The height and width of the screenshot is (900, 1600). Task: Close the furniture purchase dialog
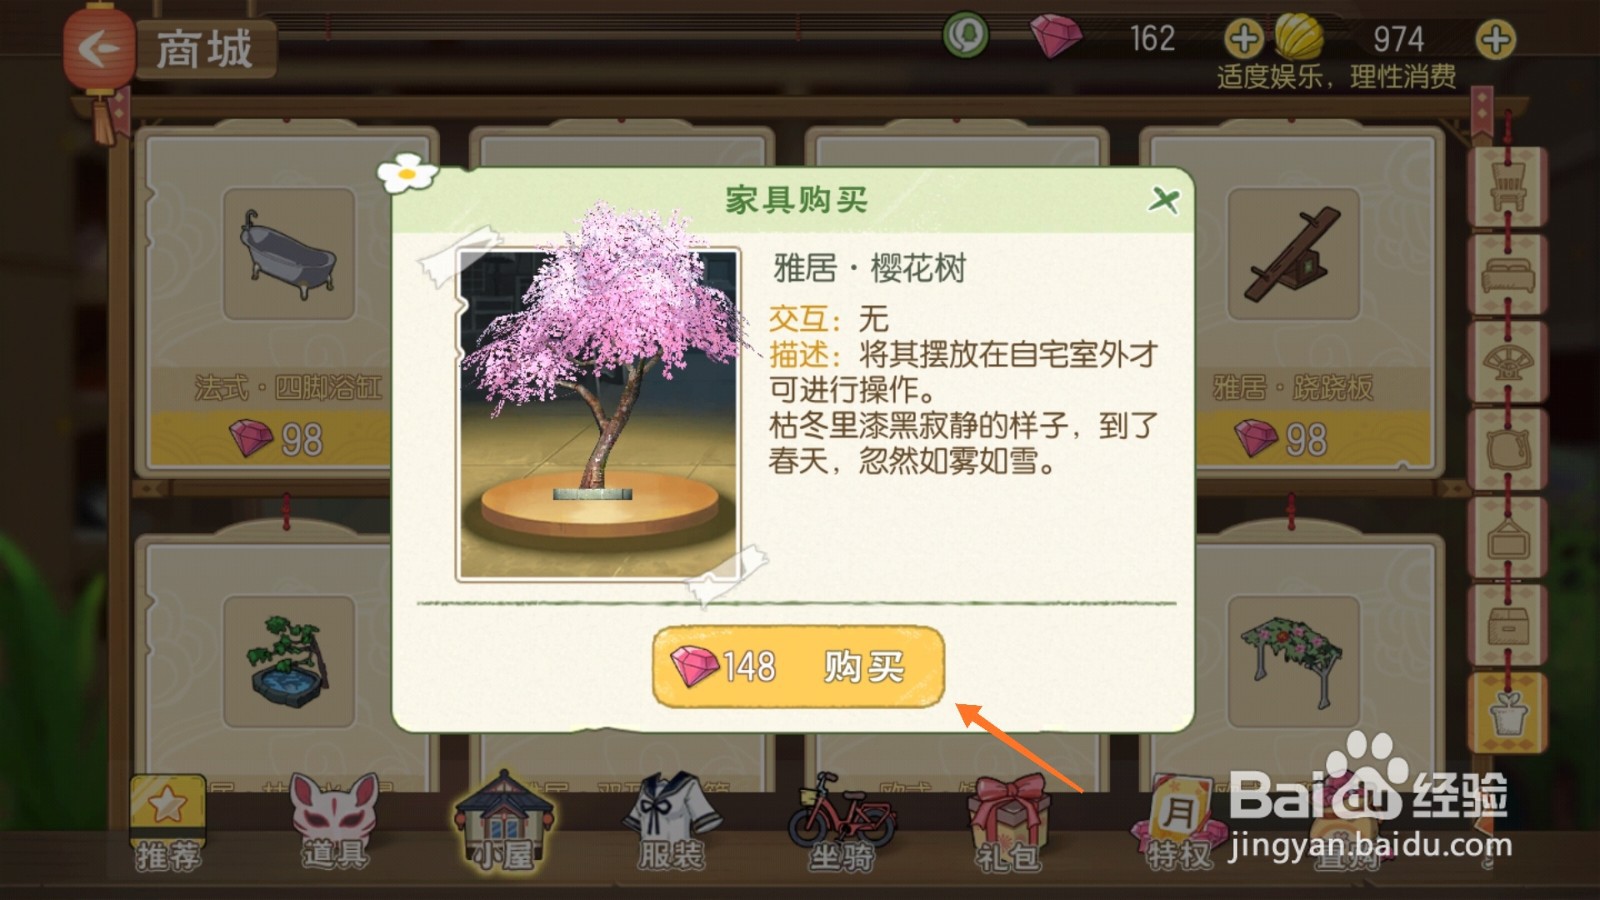pos(1163,200)
